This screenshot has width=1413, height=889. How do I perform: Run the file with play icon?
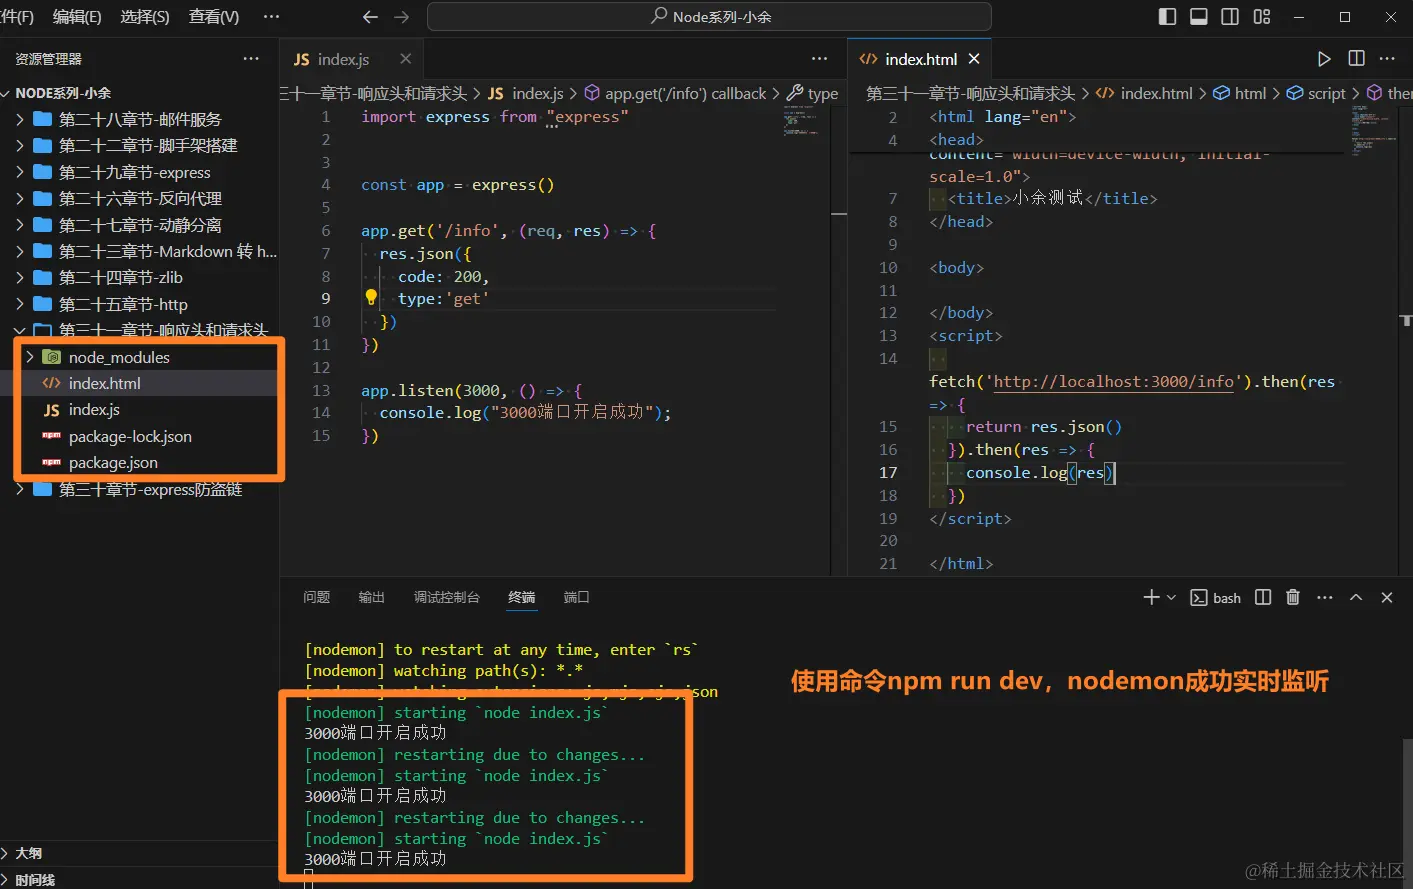click(1324, 59)
